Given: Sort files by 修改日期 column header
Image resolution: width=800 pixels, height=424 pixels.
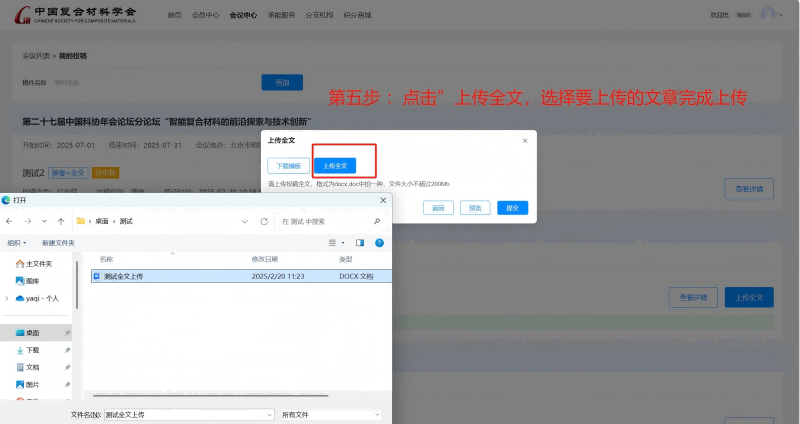Looking at the screenshot, I should [x=266, y=259].
